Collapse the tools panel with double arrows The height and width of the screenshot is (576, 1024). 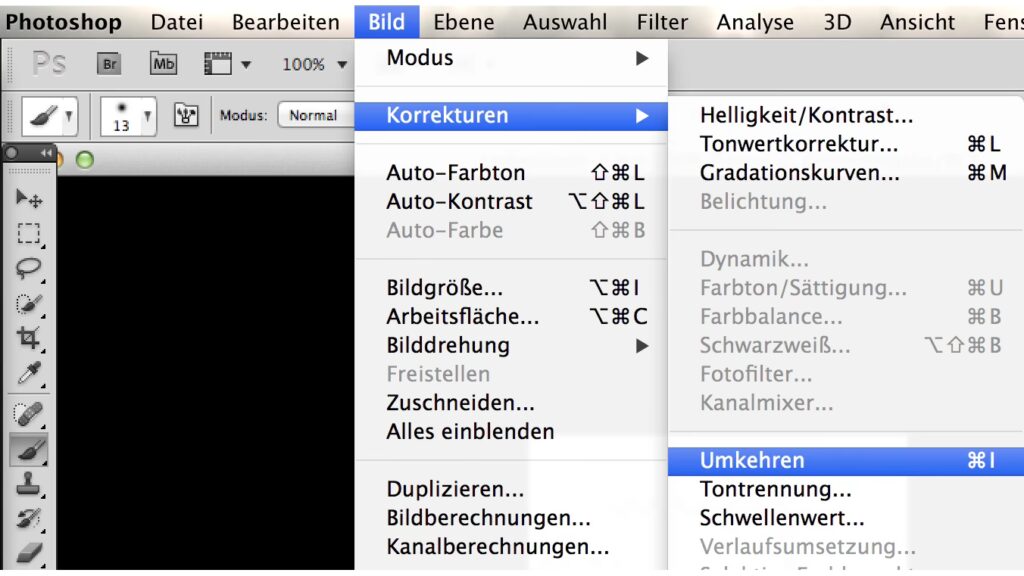tap(46, 153)
